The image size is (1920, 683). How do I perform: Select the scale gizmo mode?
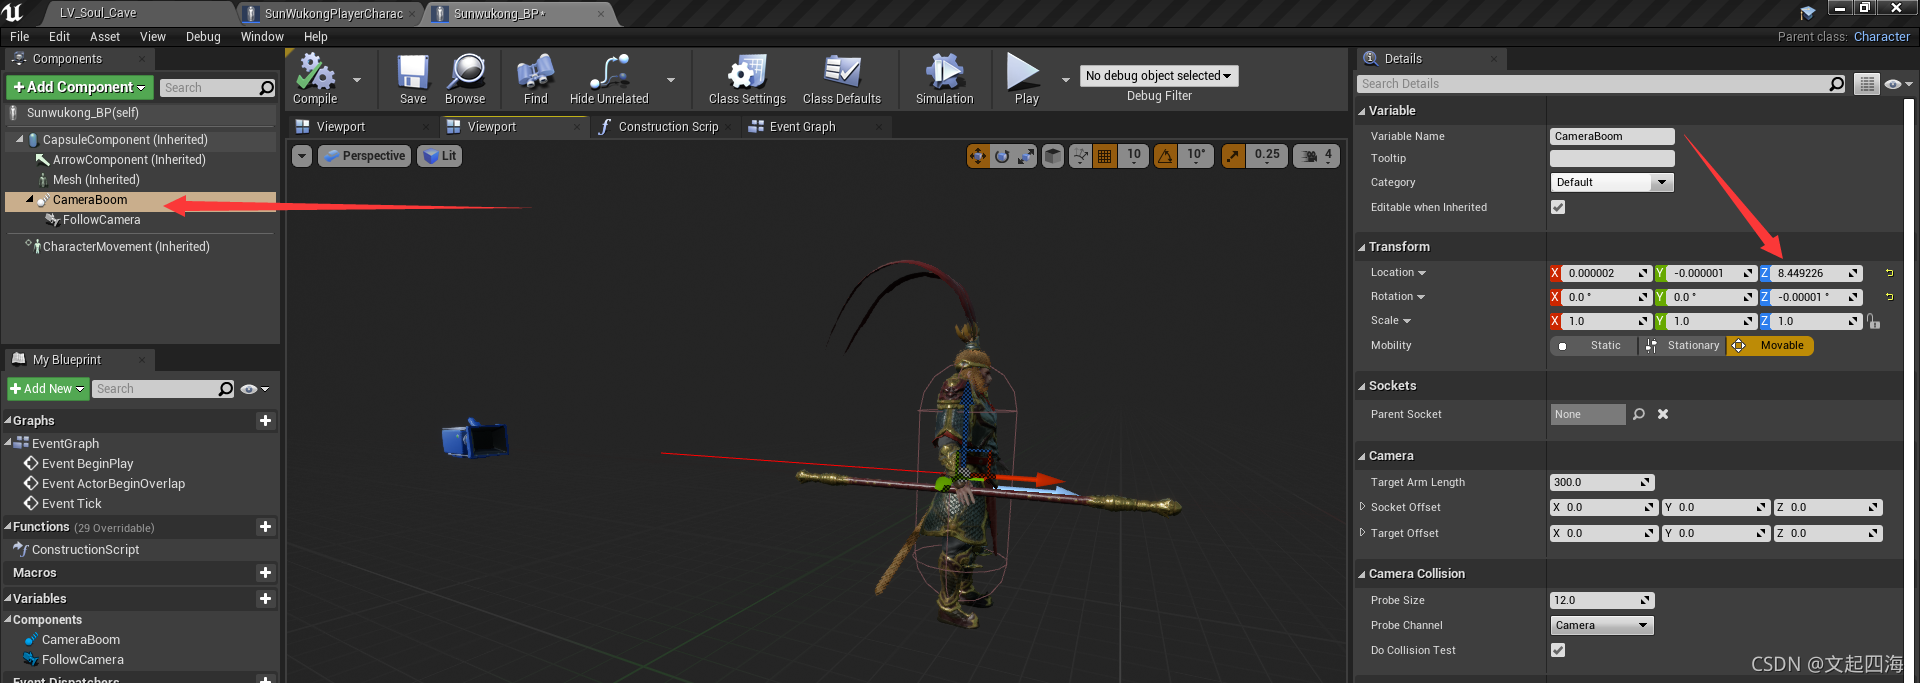point(1026,156)
